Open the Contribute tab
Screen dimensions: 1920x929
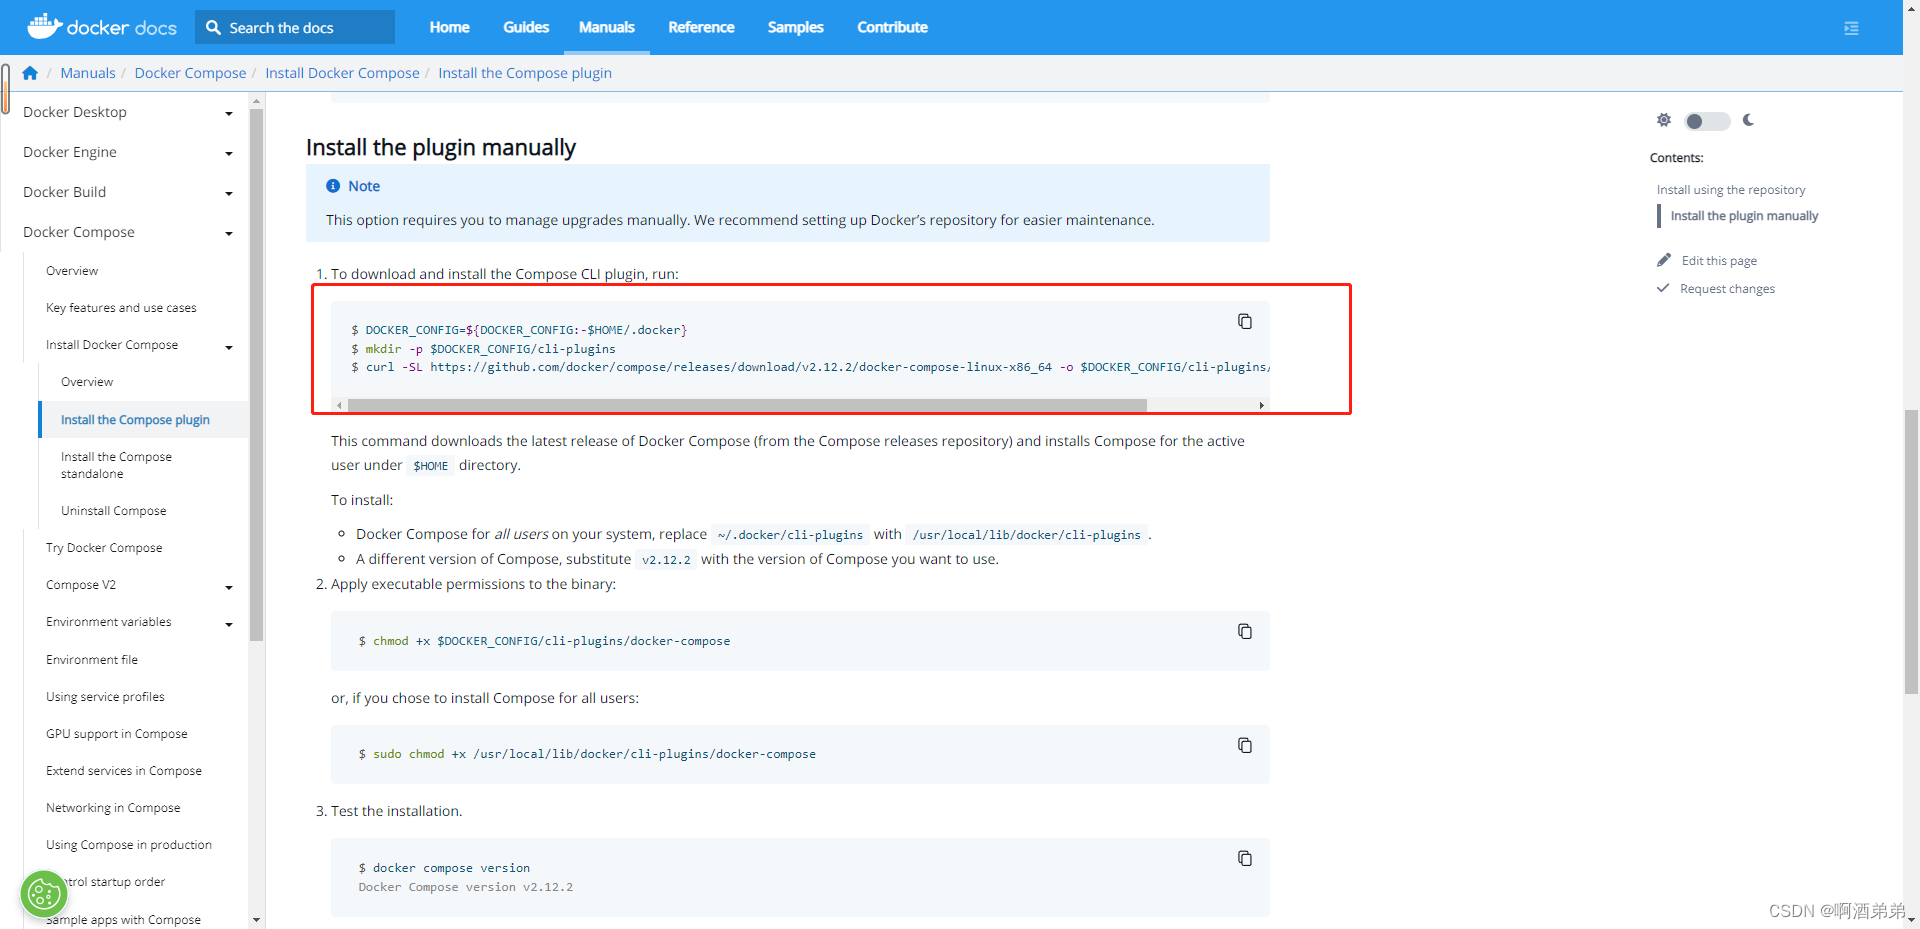[x=892, y=27]
